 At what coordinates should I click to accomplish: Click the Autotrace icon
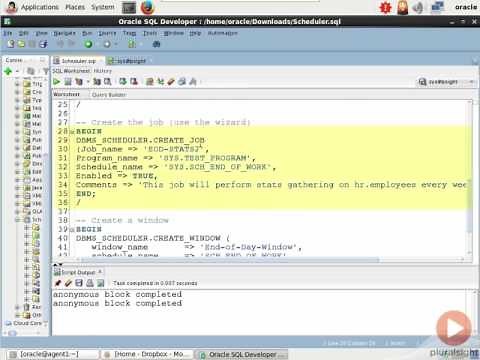point(97,82)
